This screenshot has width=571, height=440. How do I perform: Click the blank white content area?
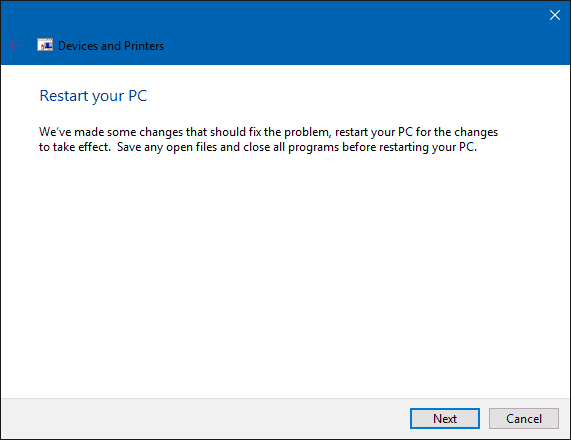coord(286,273)
